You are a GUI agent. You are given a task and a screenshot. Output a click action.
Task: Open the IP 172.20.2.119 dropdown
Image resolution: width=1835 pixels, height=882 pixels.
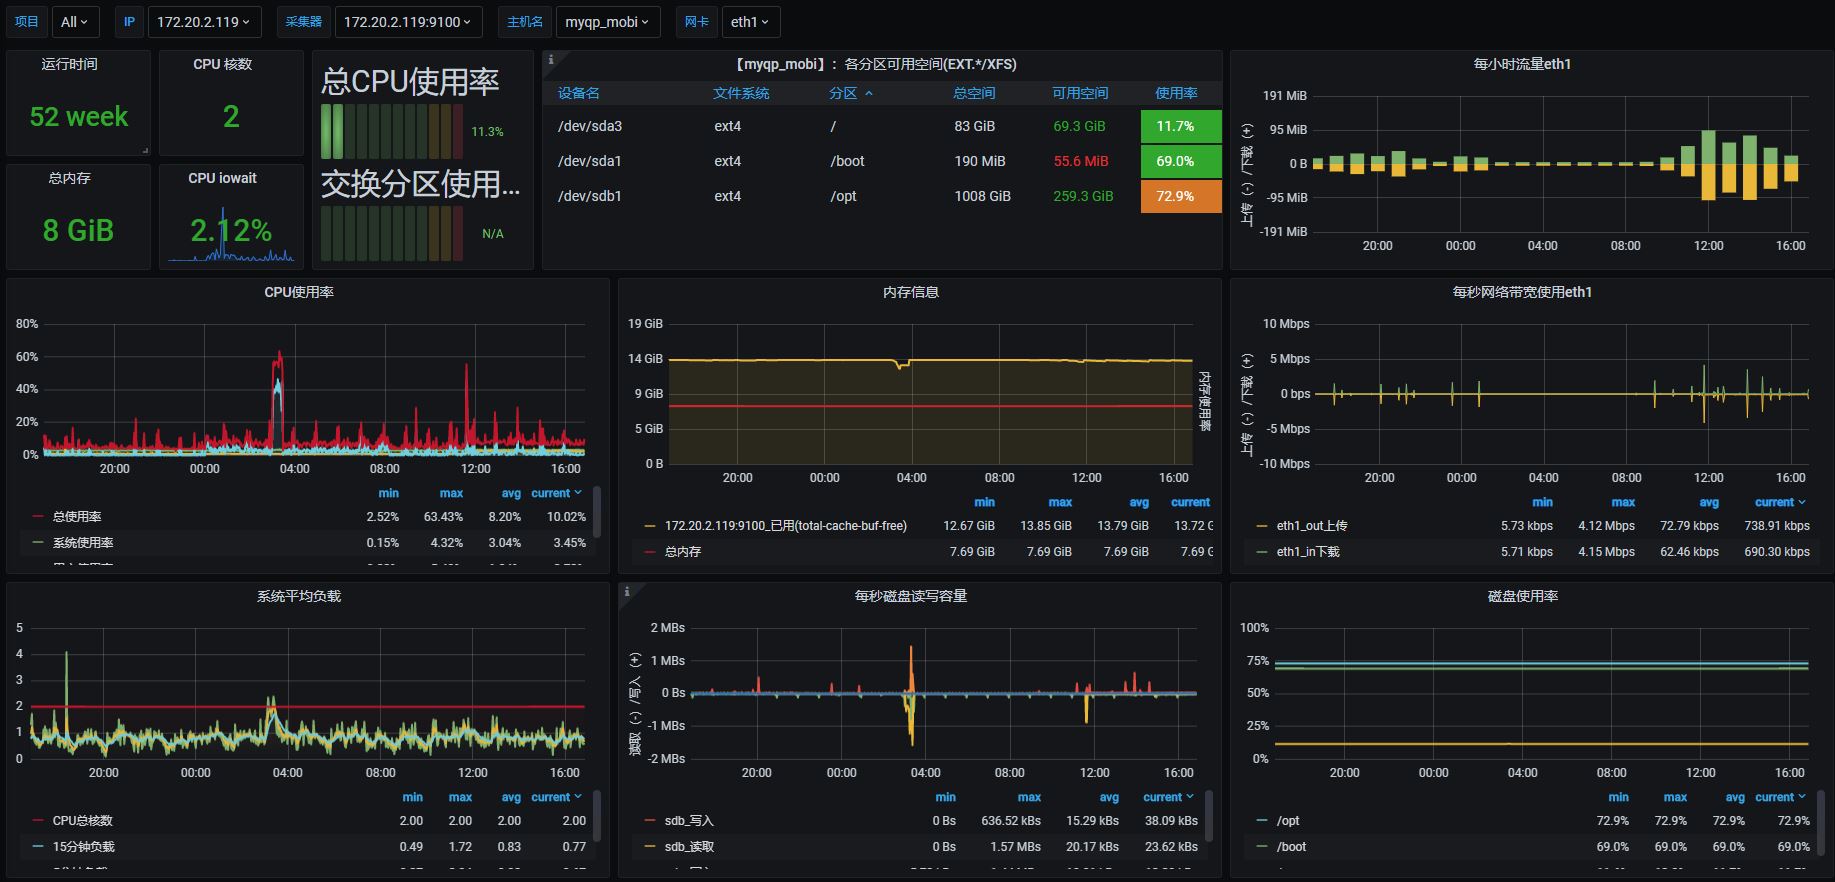click(203, 22)
